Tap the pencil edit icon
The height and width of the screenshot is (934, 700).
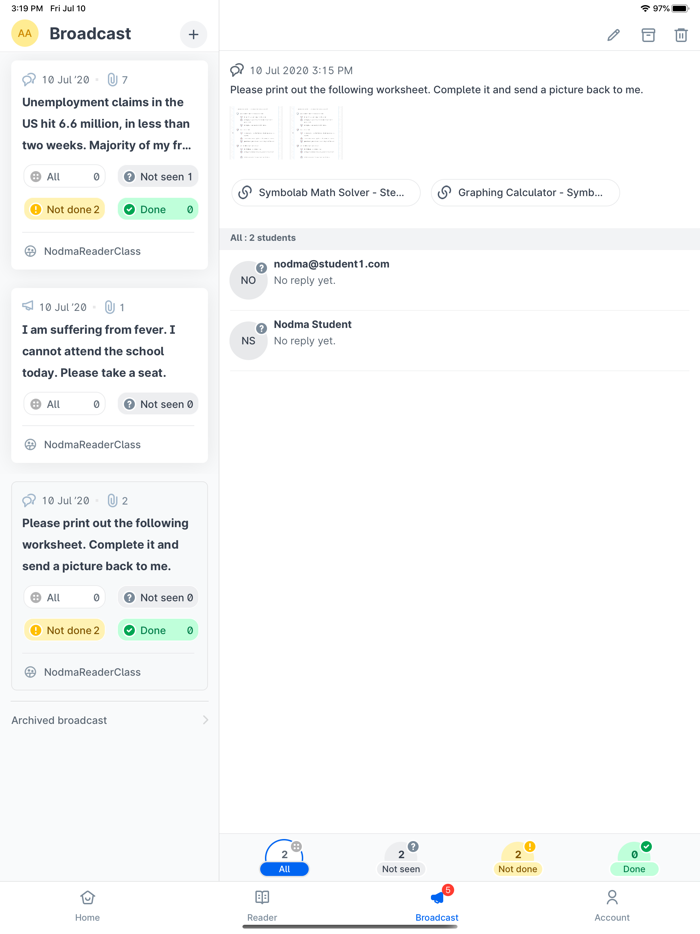tap(613, 35)
